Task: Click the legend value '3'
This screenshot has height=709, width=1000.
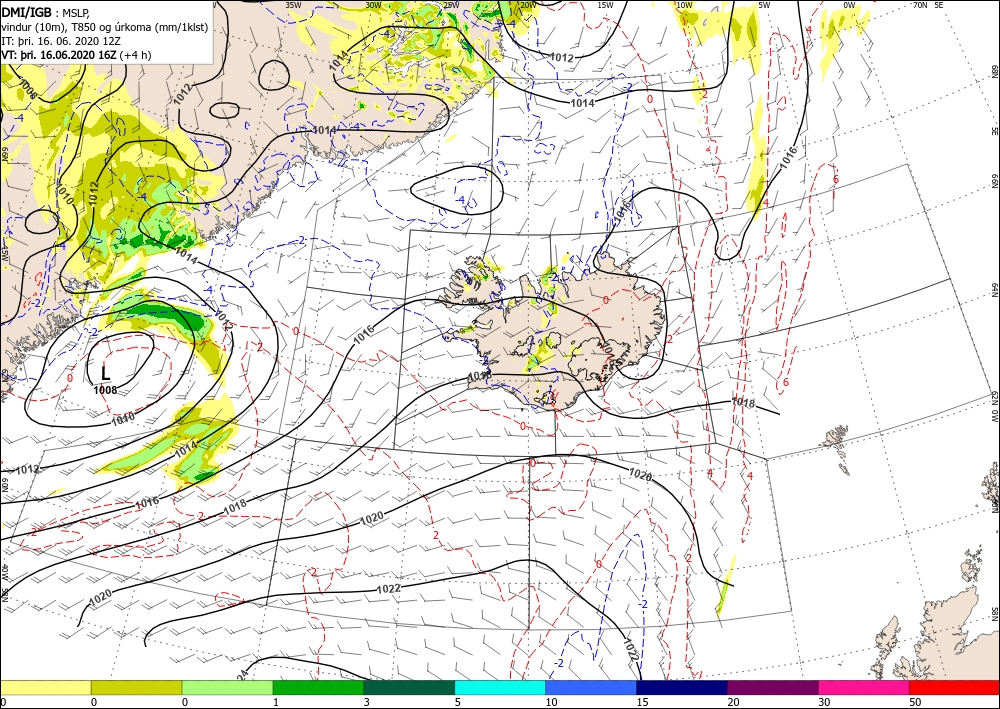Action: 367,703
